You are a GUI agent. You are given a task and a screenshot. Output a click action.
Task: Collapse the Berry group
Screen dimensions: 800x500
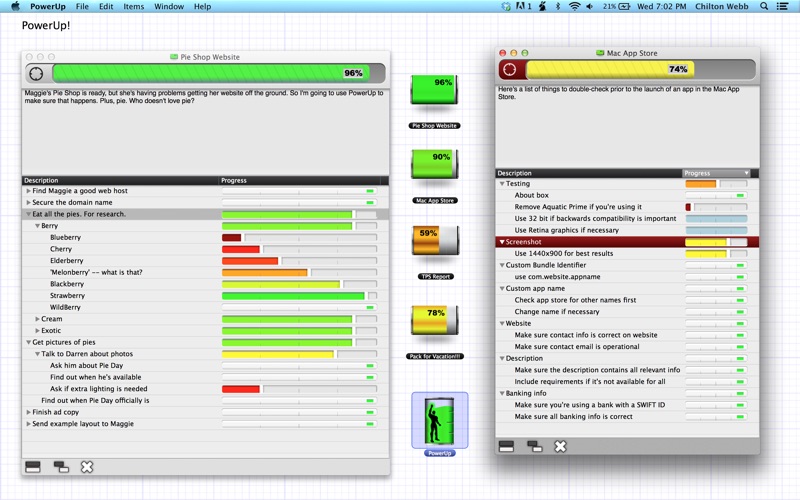(37, 226)
